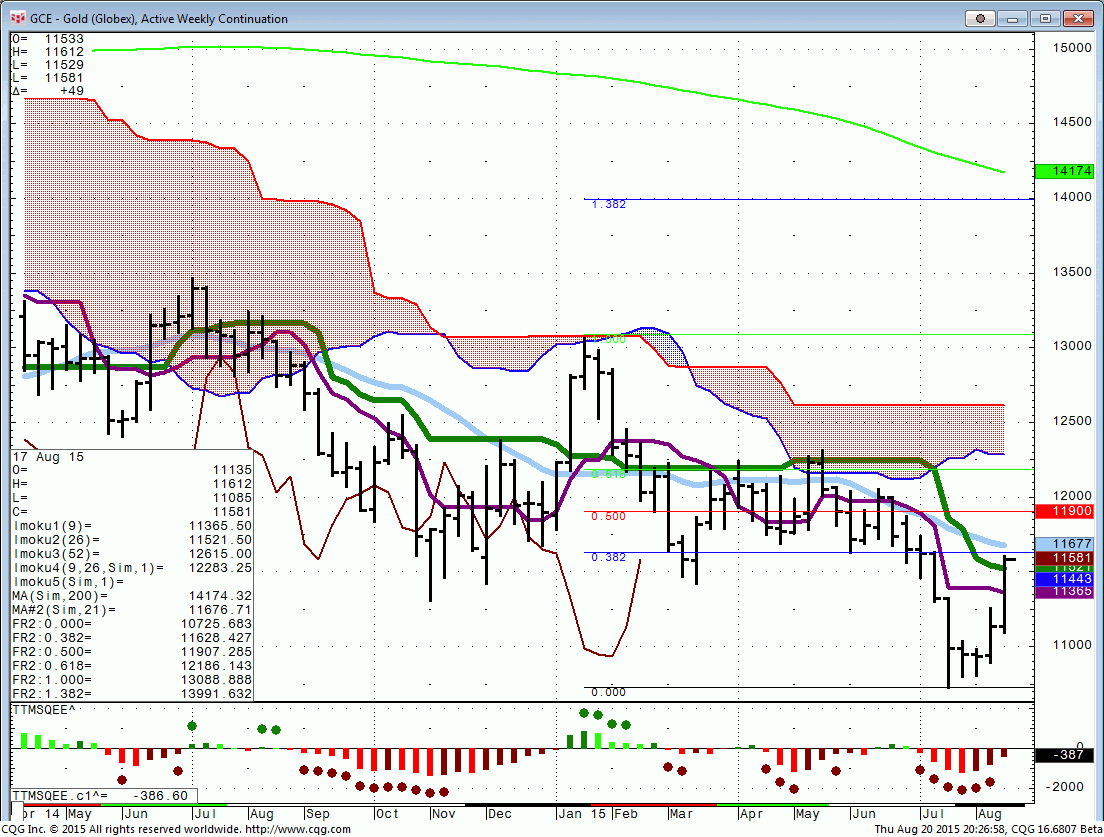This screenshot has width=1104, height=837.
Task: Click the CQG application icon in title bar
Action: pyautogui.click(x=18, y=18)
